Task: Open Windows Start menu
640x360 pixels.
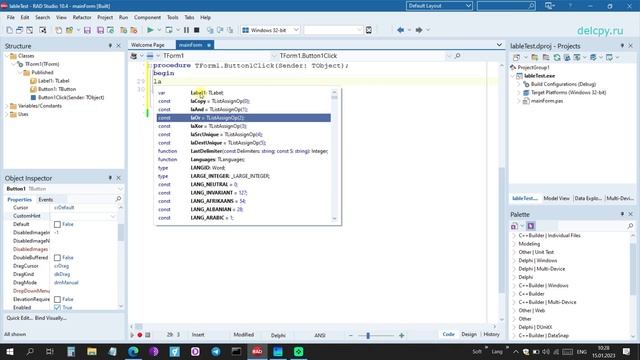Action: [9, 351]
